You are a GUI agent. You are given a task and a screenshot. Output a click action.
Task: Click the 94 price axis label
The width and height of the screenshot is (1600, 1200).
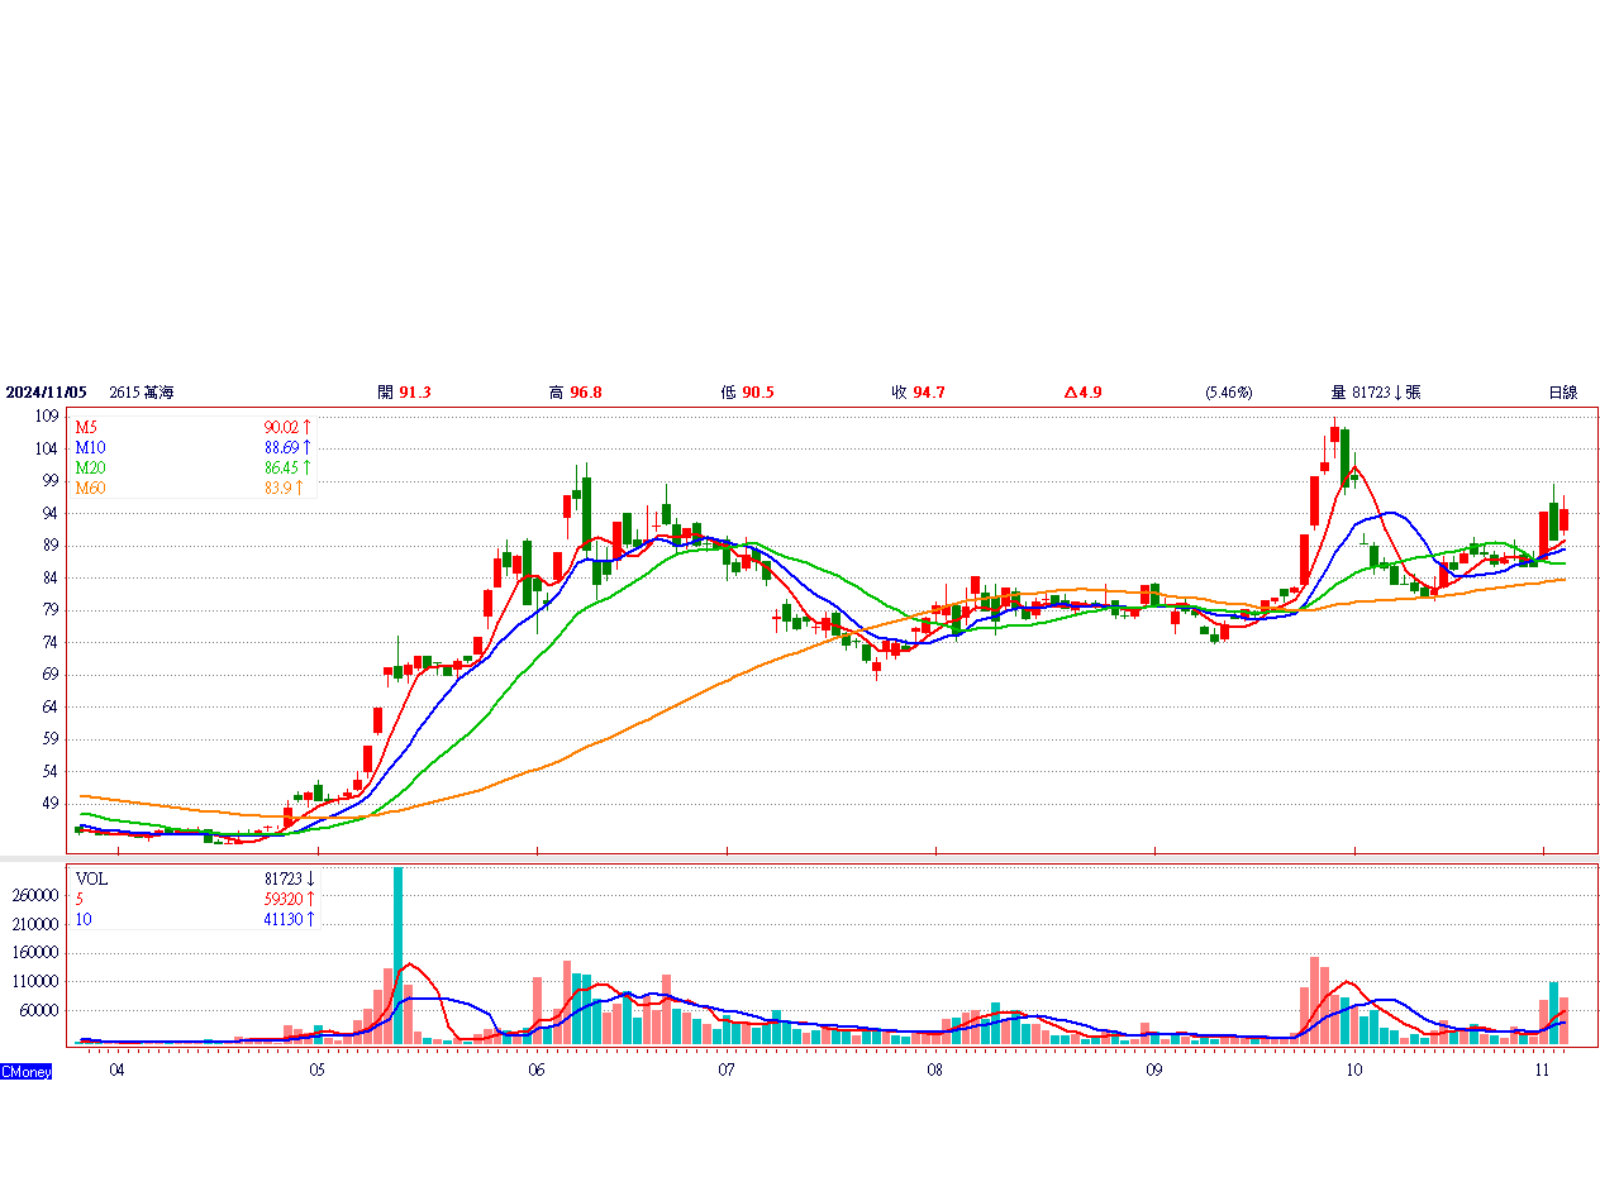click(50, 513)
